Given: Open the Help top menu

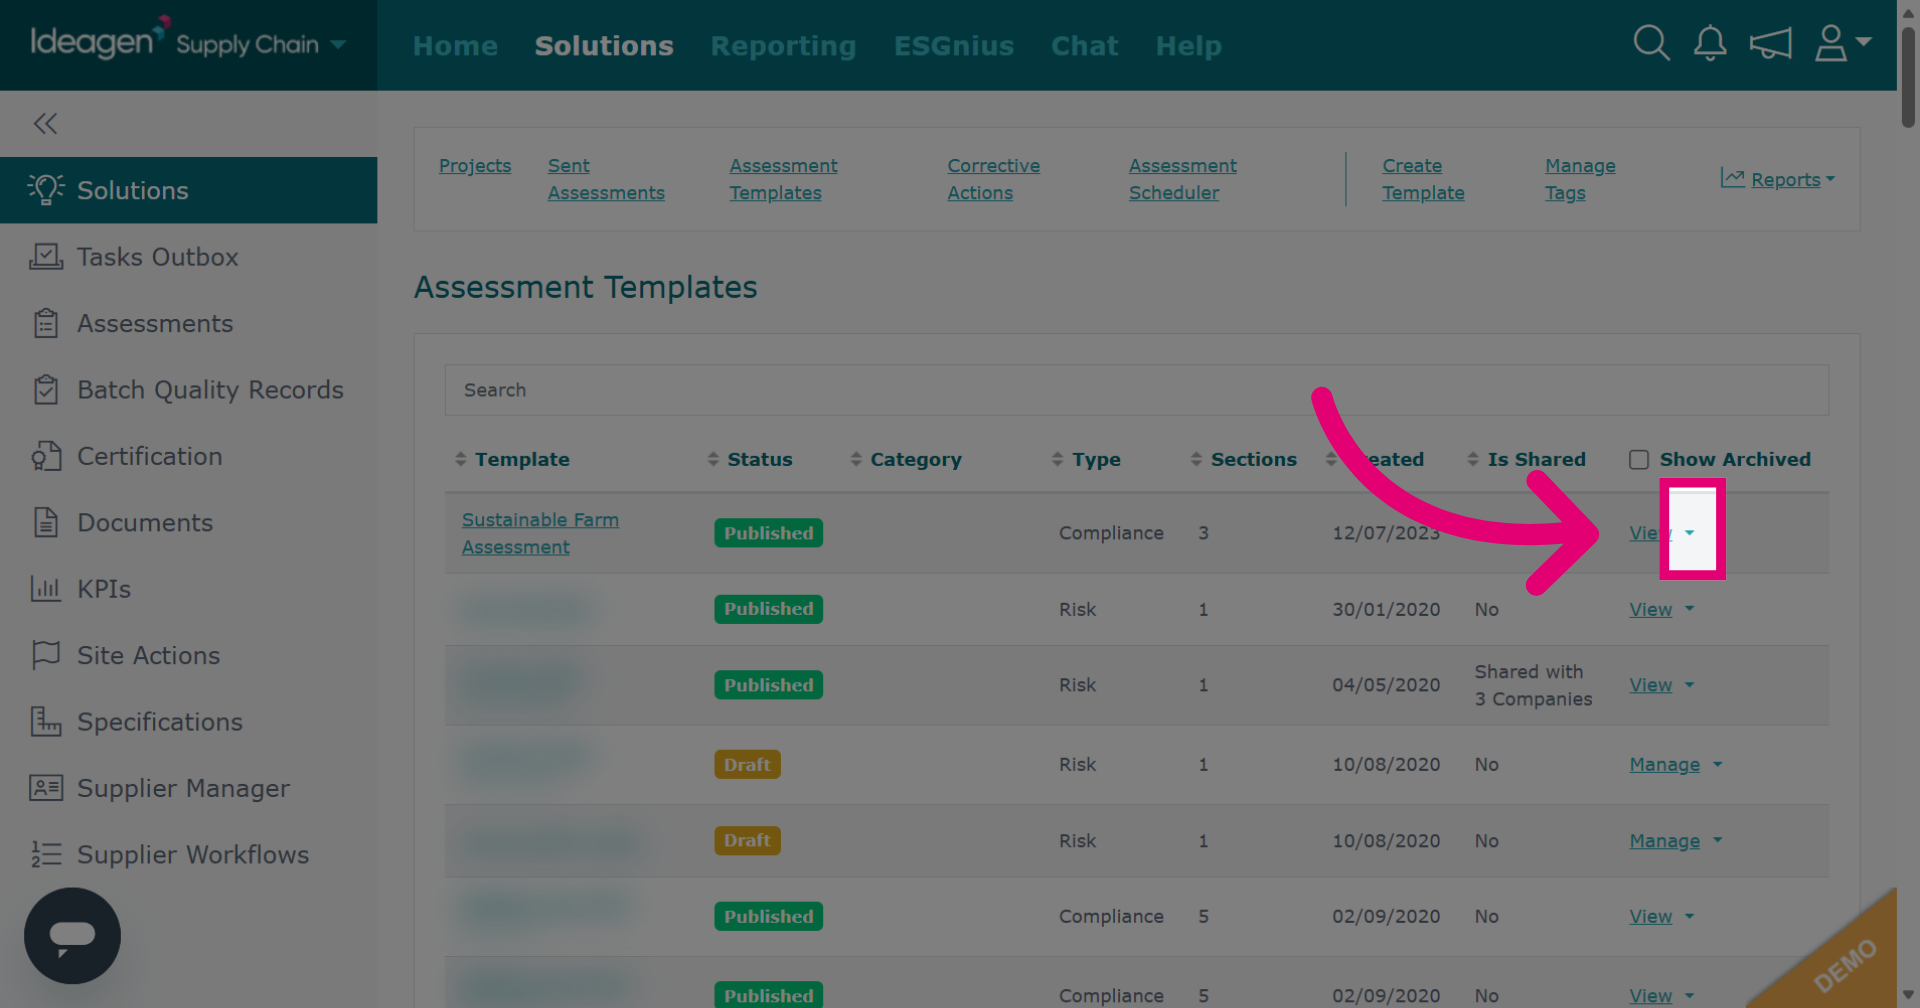Looking at the screenshot, I should point(1189,46).
